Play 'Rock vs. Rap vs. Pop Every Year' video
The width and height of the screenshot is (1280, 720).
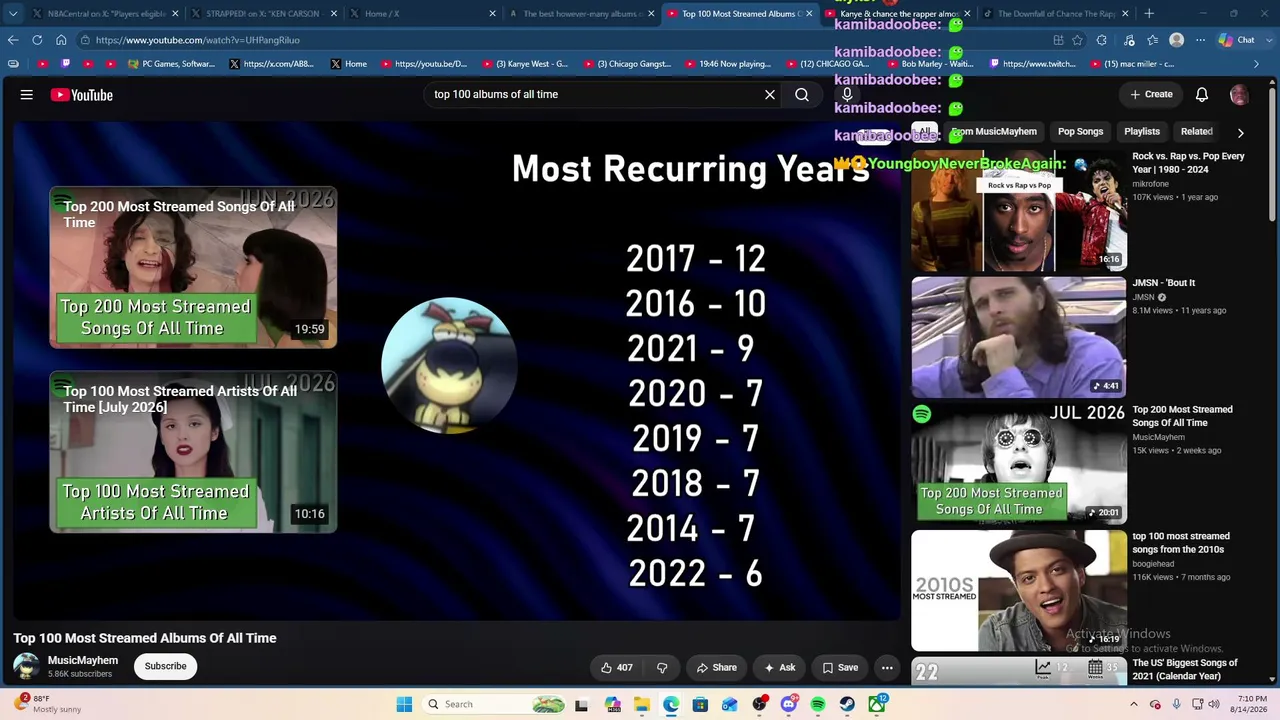point(1019,210)
